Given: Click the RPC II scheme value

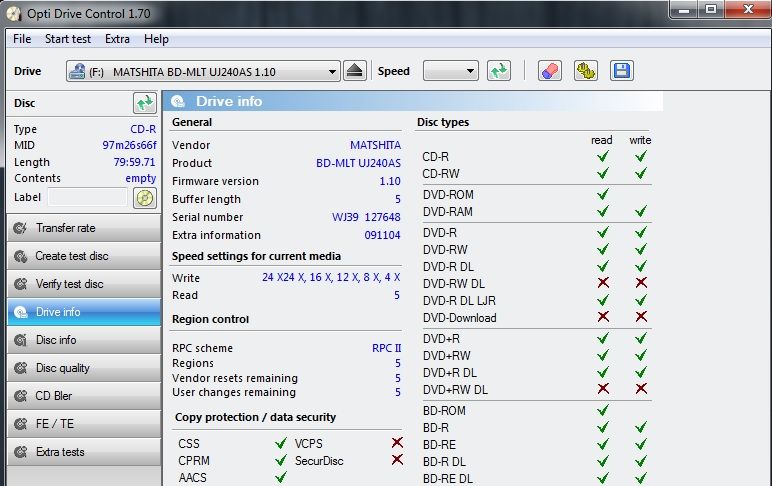Looking at the screenshot, I should click(386, 348).
